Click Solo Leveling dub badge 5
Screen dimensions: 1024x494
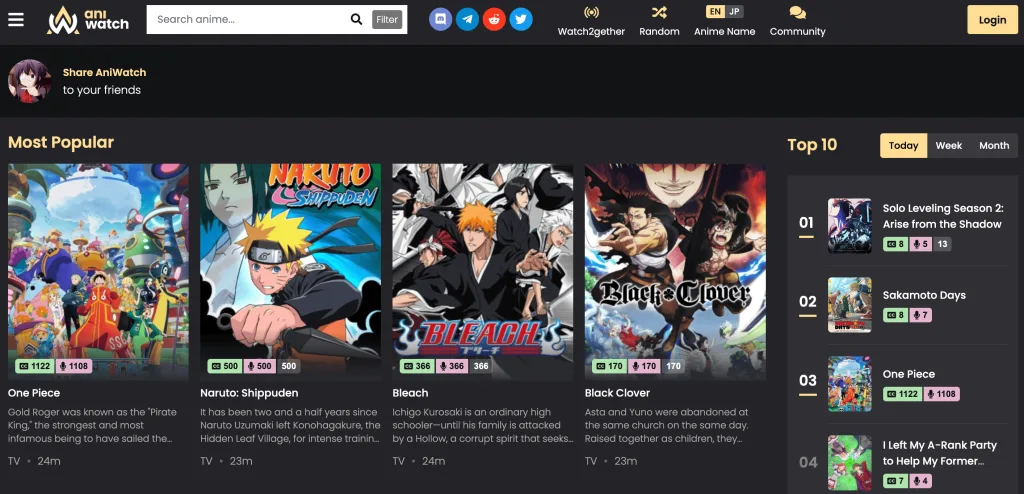pos(920,244)
